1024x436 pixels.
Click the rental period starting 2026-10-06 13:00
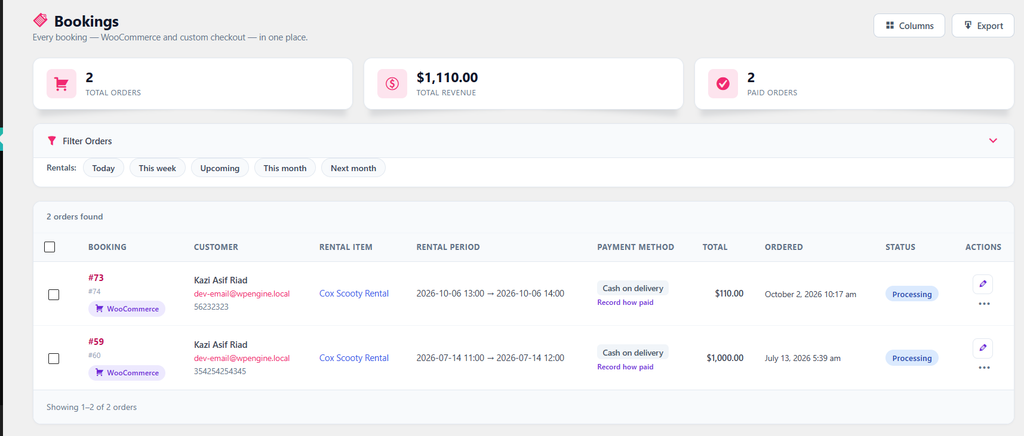coord(490,294)
